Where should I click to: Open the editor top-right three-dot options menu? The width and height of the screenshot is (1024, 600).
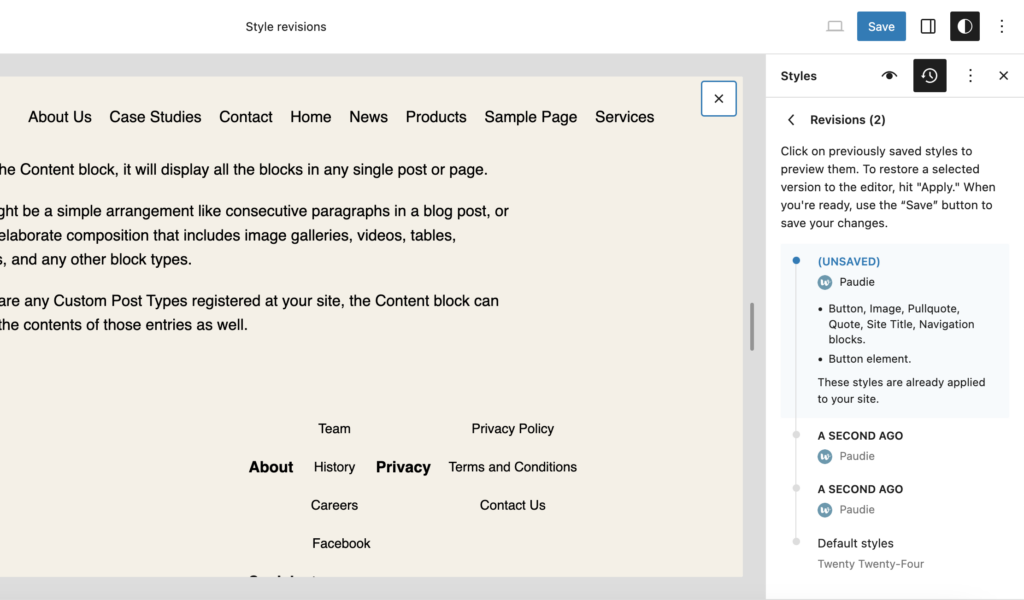[1002, 26]
